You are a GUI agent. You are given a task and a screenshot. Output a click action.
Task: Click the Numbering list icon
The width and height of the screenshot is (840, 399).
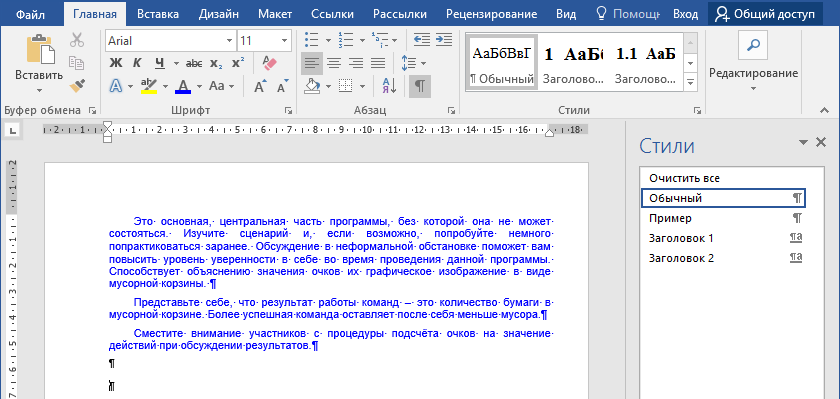(x=346, y=39)
